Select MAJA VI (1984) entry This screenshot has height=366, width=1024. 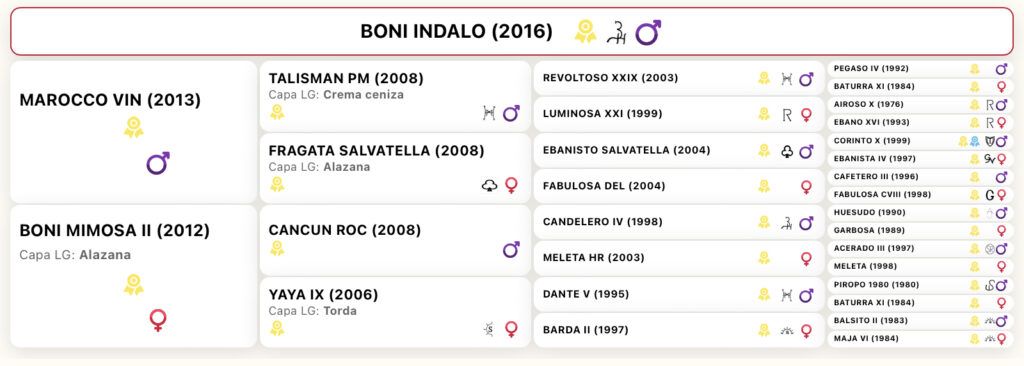click(x=920, y=339)
